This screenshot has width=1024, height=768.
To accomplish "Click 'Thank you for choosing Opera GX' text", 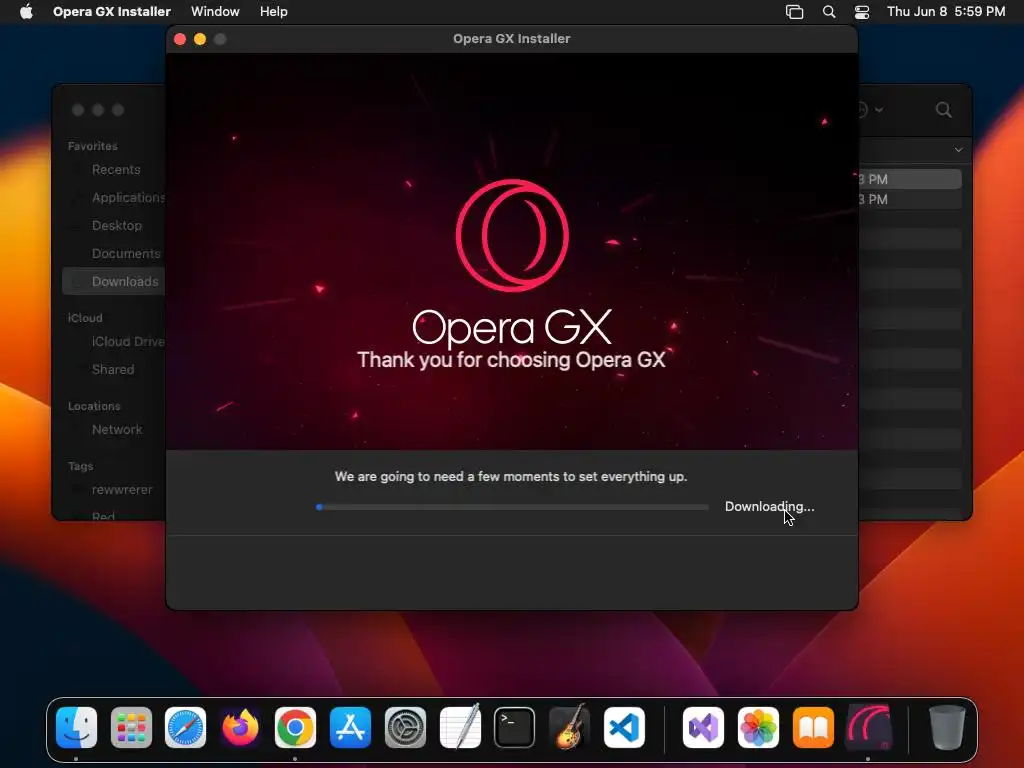I will pos(511,360).
